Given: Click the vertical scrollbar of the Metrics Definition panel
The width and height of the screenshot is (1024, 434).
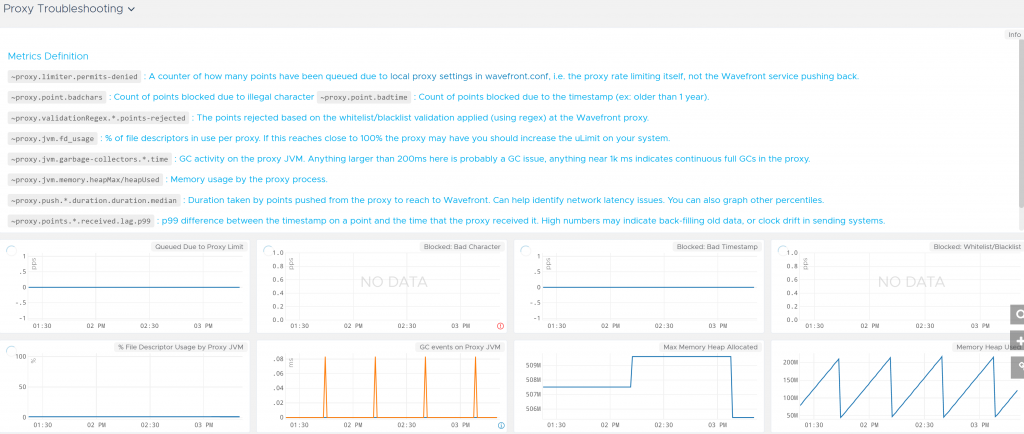Looking at the screenshot, I should (x=1021, y=124).
